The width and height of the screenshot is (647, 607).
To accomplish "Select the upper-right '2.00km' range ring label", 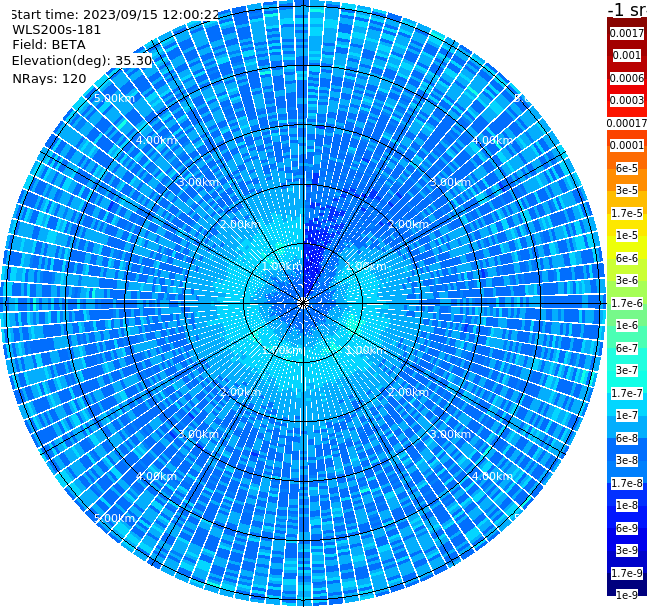I will pyautogui.click(x=408, y=224).
